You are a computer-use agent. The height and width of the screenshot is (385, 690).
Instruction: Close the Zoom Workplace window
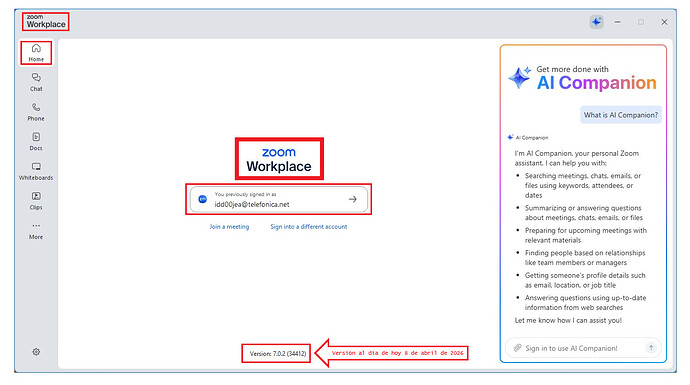pos(664,22)
